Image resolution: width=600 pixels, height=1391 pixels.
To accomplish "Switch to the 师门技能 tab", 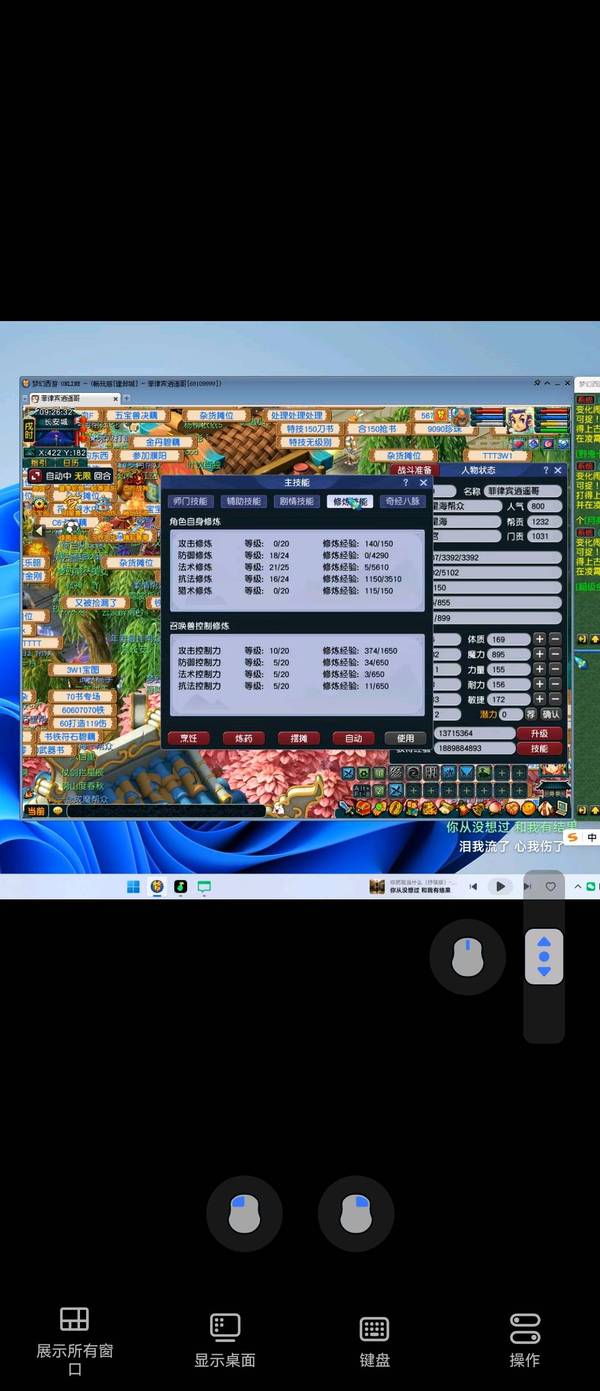I will [190, 501].
